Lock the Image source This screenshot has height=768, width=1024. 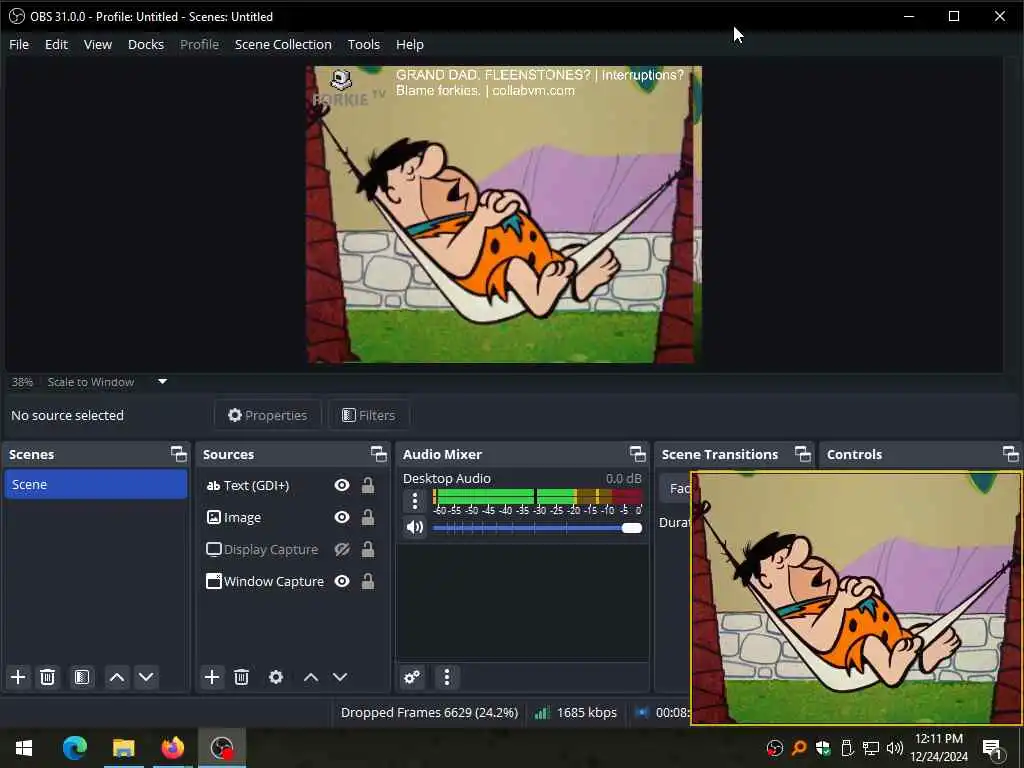[368, 517]
